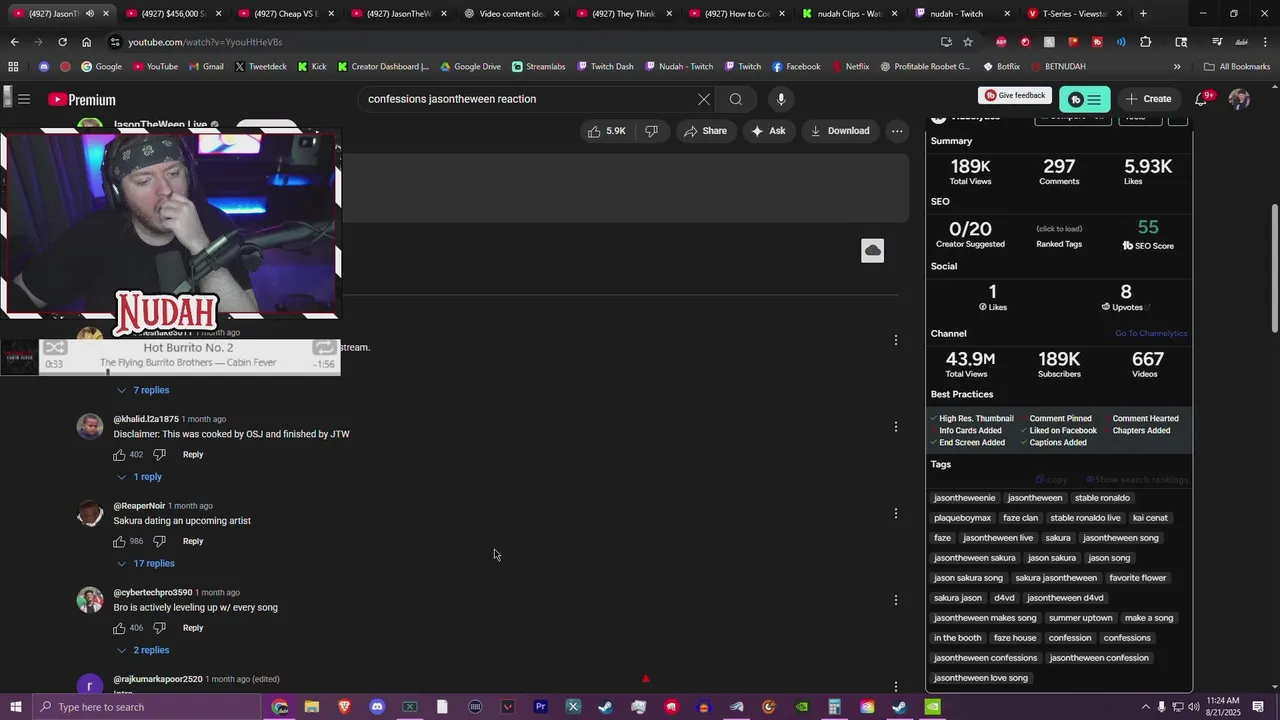Select the 'stable ronaldo live' tag
The width and height of the screenshot is (1280, 720).
pos(1085,518)
